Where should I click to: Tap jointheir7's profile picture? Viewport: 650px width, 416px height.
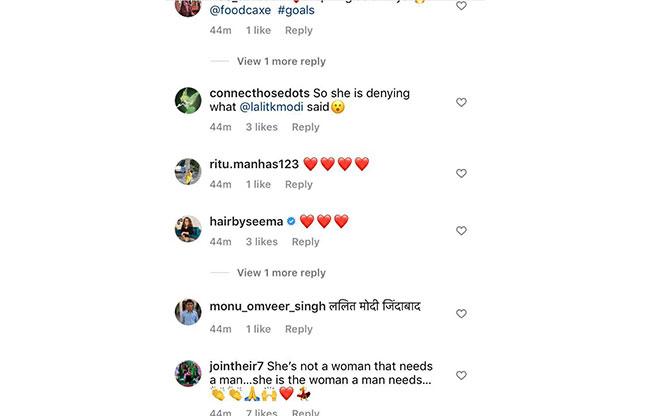[188, 374]
